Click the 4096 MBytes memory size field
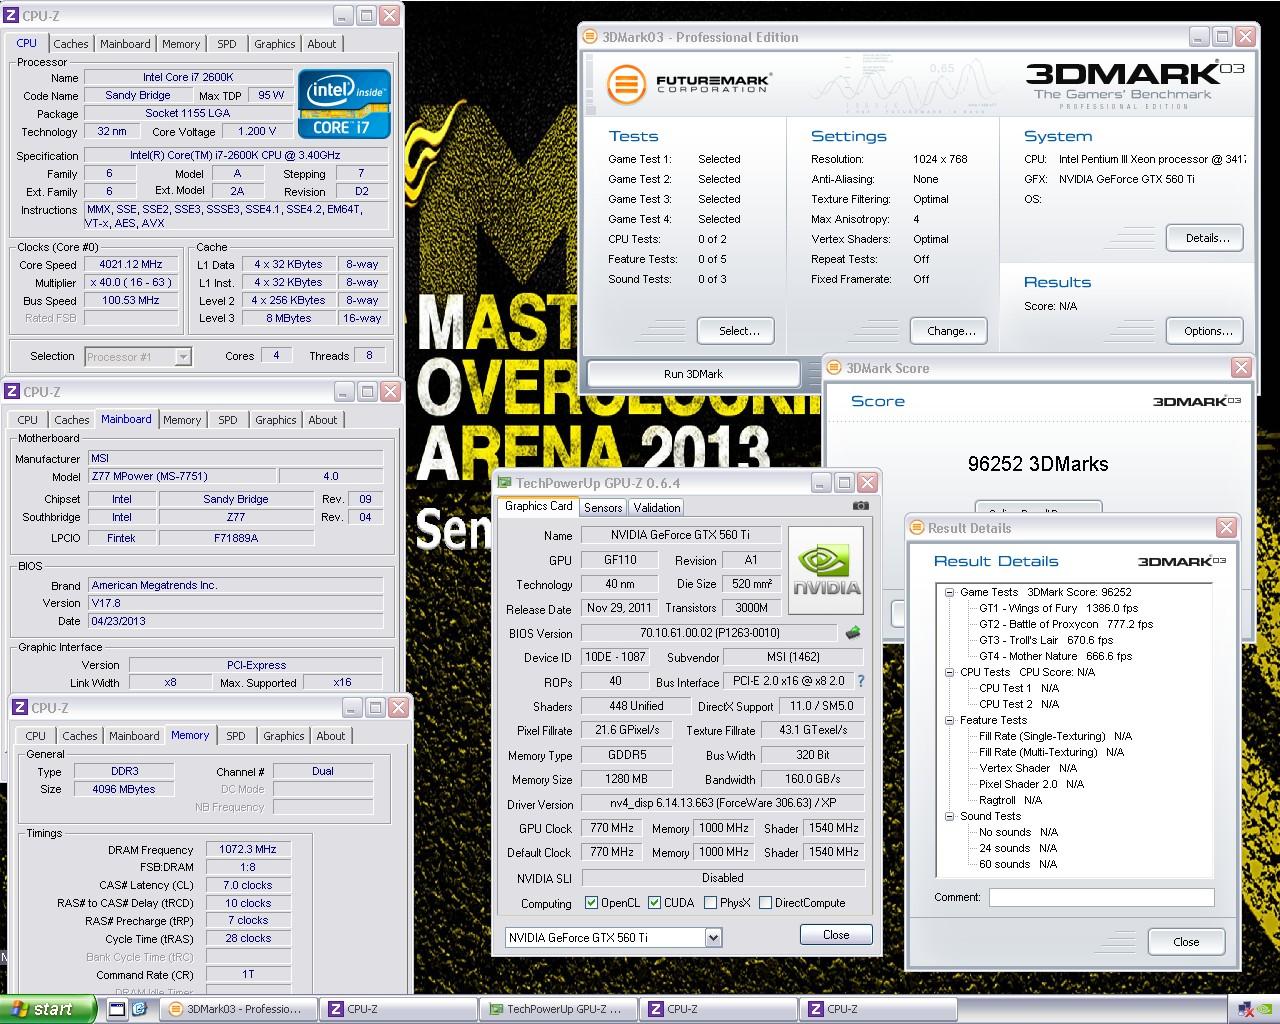The image size is (1280, 1024). [124, 789]
